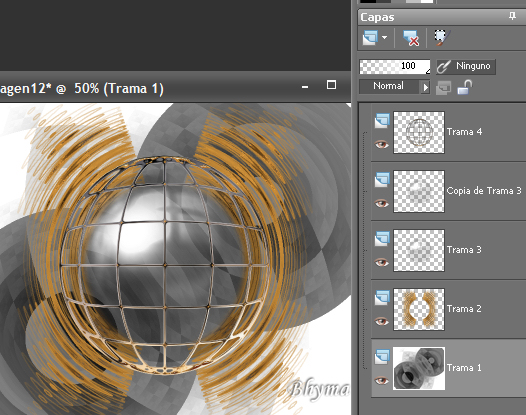Click the Capas panel title

[x=377, y=17]
